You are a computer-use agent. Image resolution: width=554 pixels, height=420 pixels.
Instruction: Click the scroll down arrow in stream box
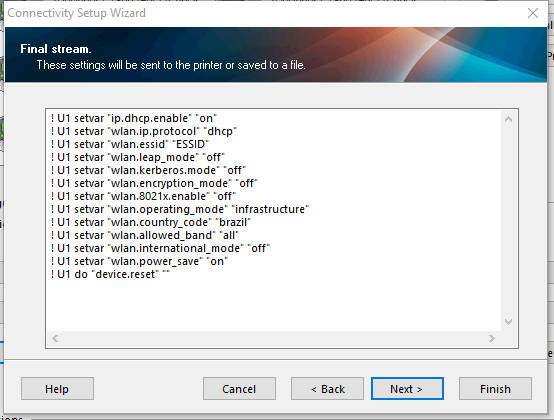click(x=508, y=321)
